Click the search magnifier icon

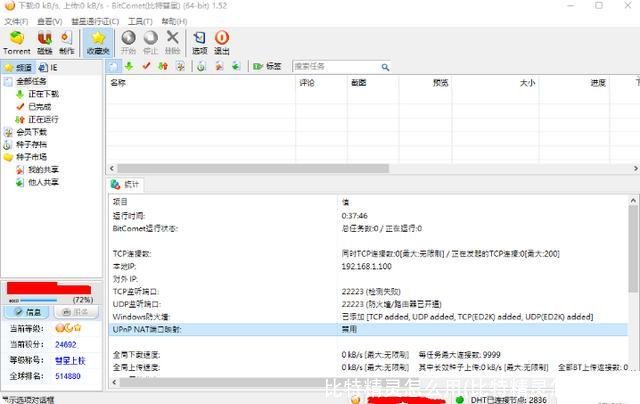point(385,67)
